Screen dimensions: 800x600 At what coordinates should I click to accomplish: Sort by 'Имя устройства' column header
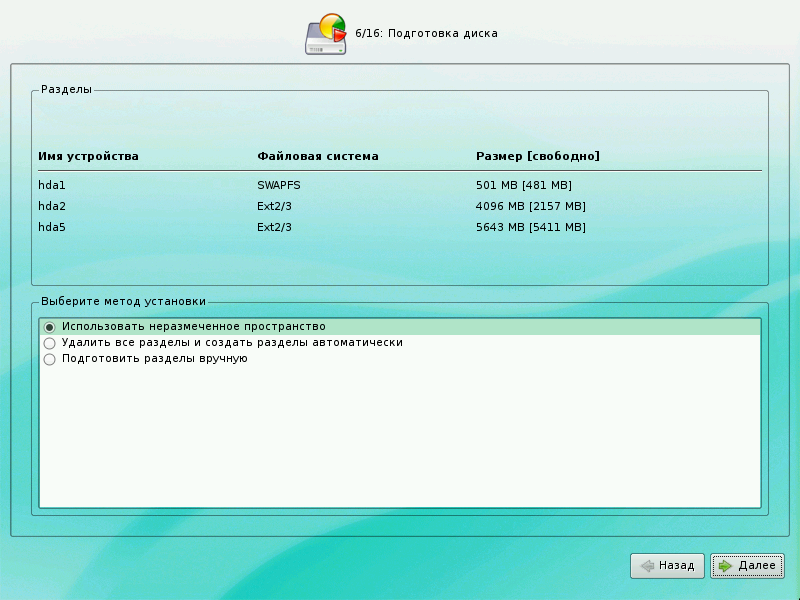tap(88, 156)
